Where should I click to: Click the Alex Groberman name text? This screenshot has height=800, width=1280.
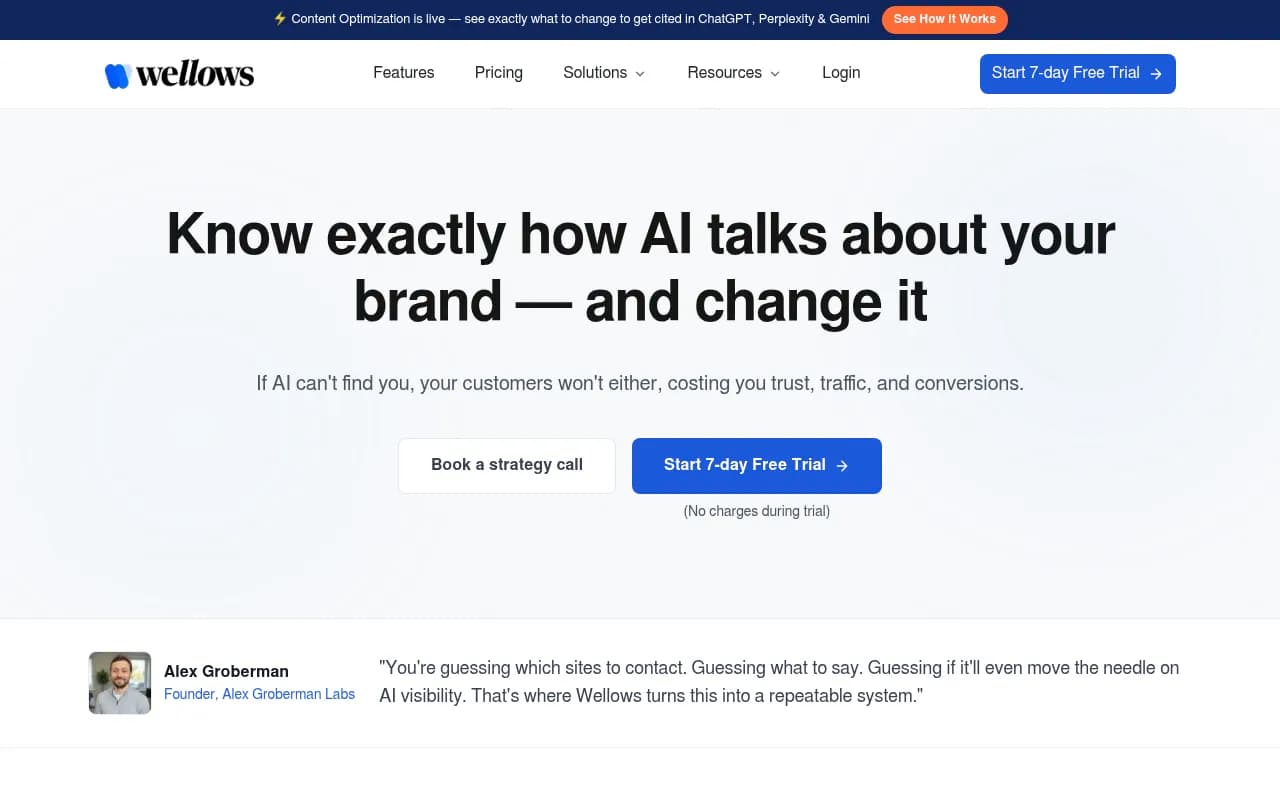tap(226, 671)
